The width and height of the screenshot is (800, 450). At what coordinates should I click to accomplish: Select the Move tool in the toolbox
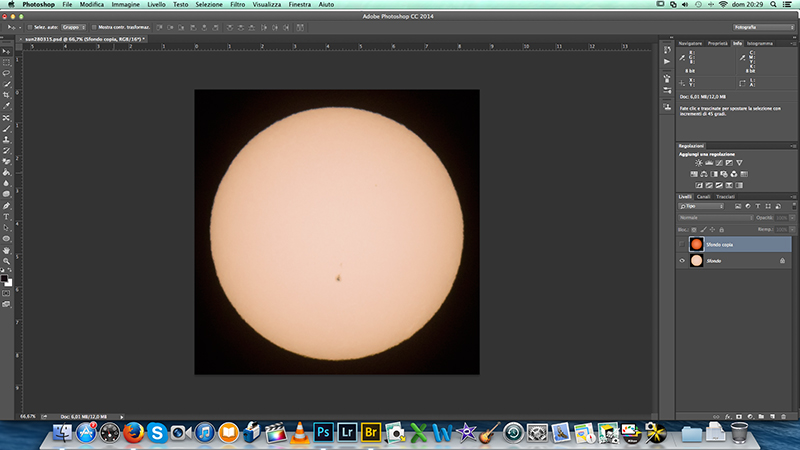point(6,51)
